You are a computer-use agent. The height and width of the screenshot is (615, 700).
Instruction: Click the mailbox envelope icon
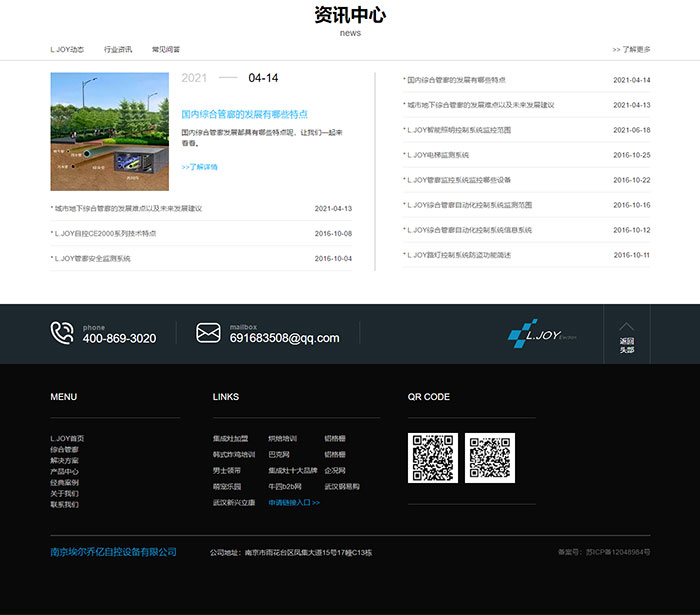click(x=208, y=333)
